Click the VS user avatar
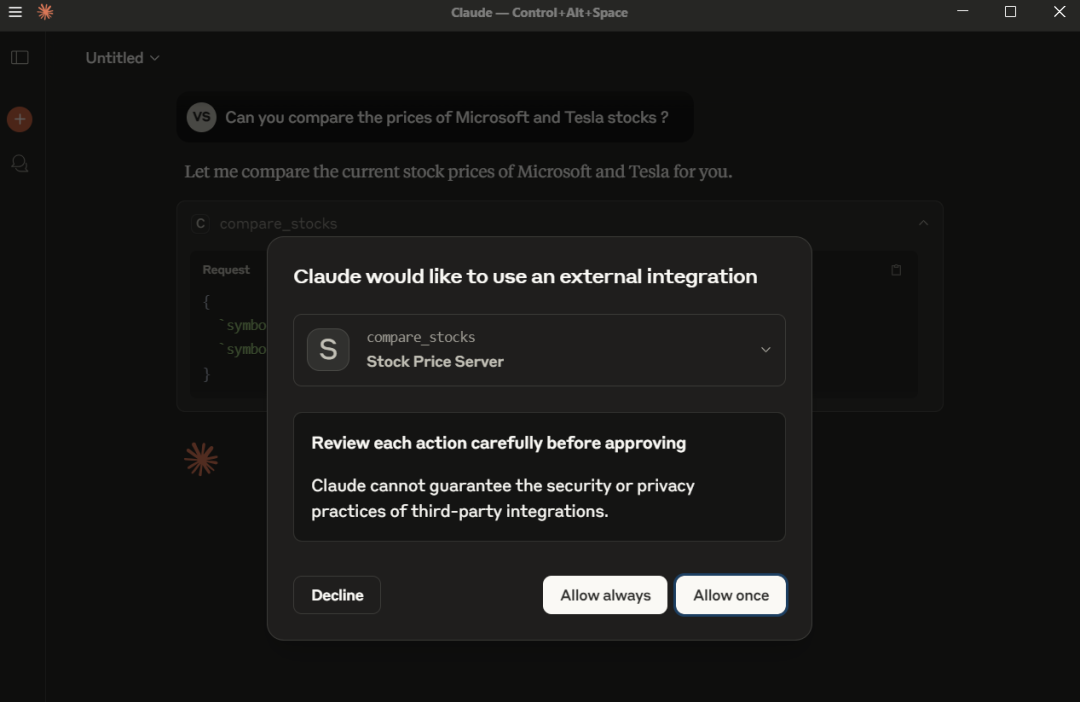 click(x=201, y=117)
